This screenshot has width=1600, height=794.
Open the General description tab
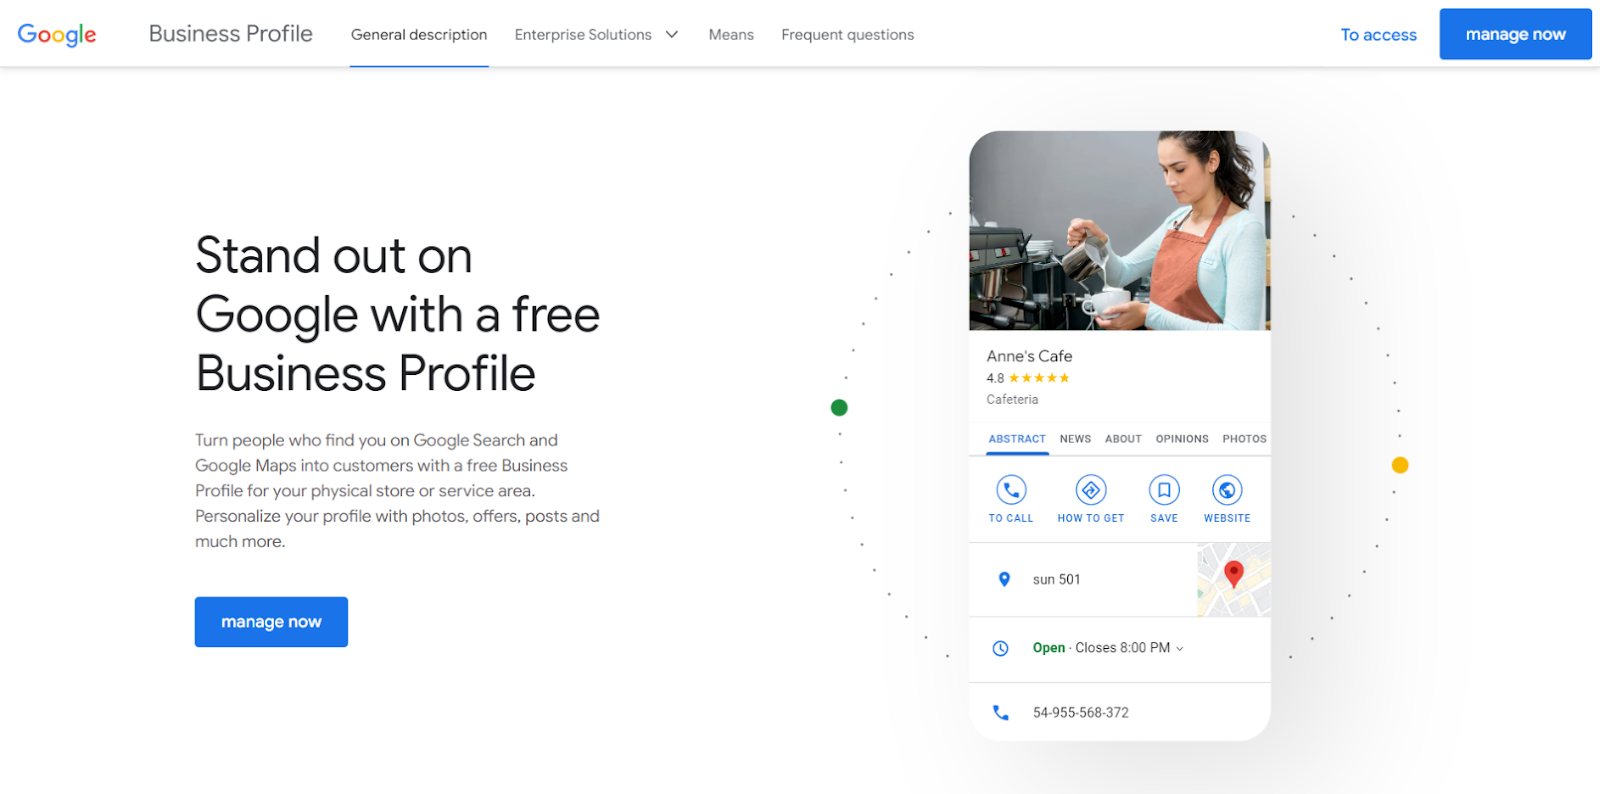[x=419, y=34]
